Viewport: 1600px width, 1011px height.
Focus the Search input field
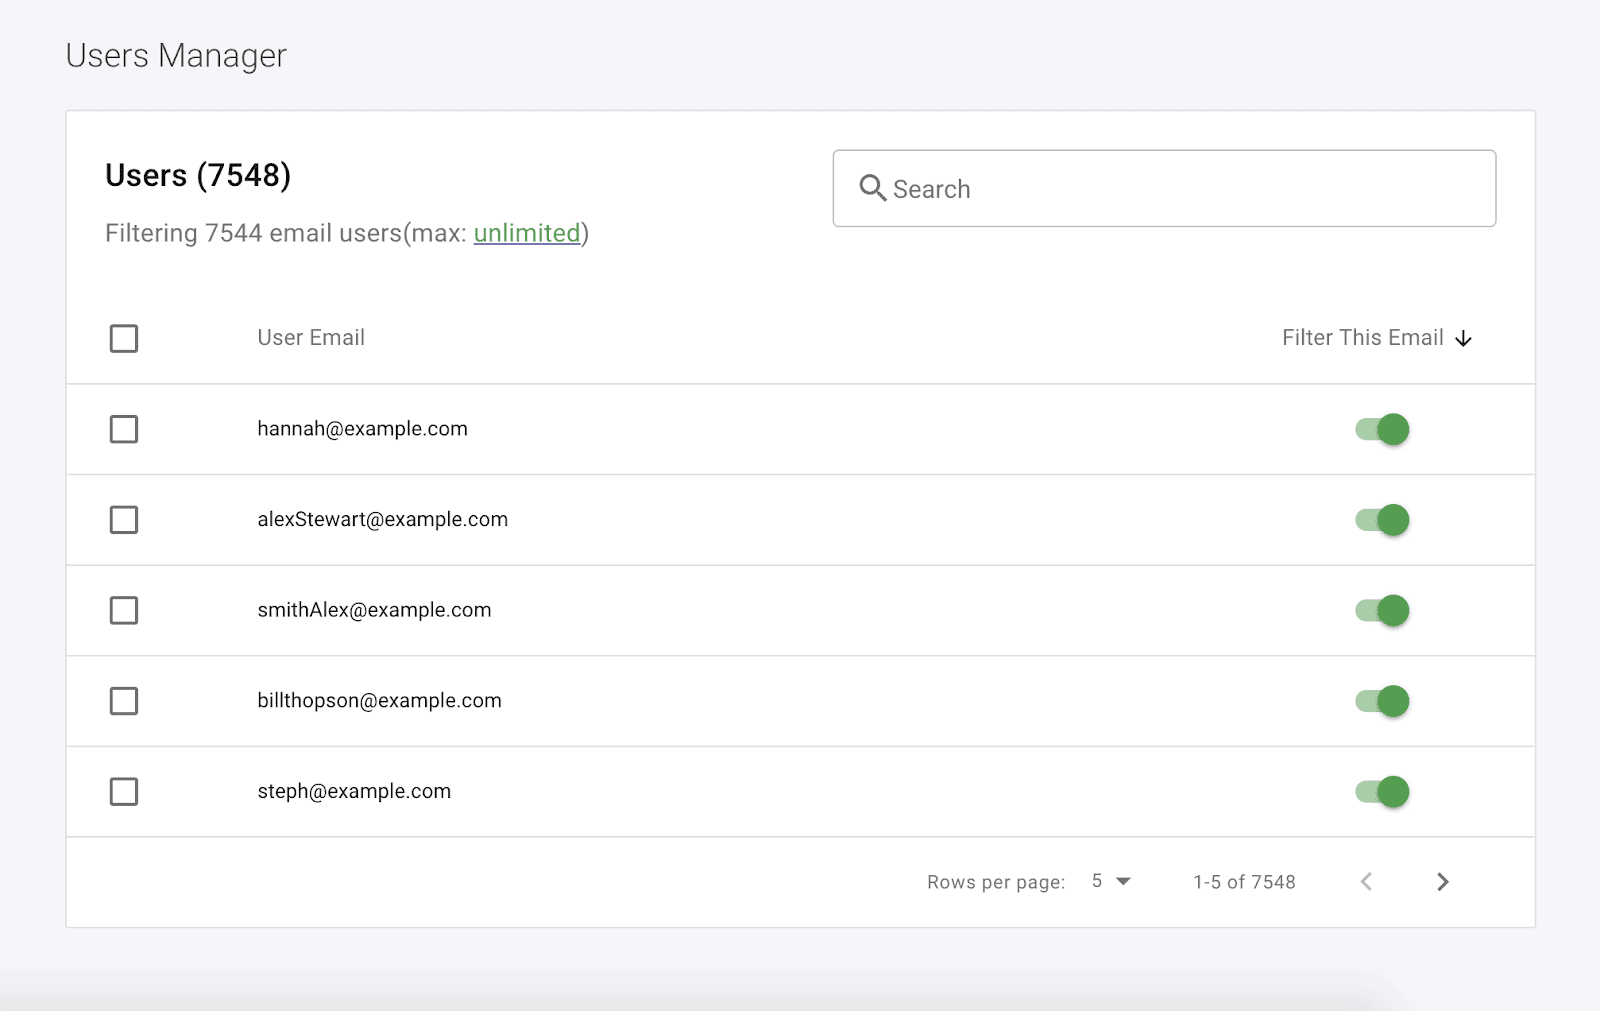tap(1164, 188)
